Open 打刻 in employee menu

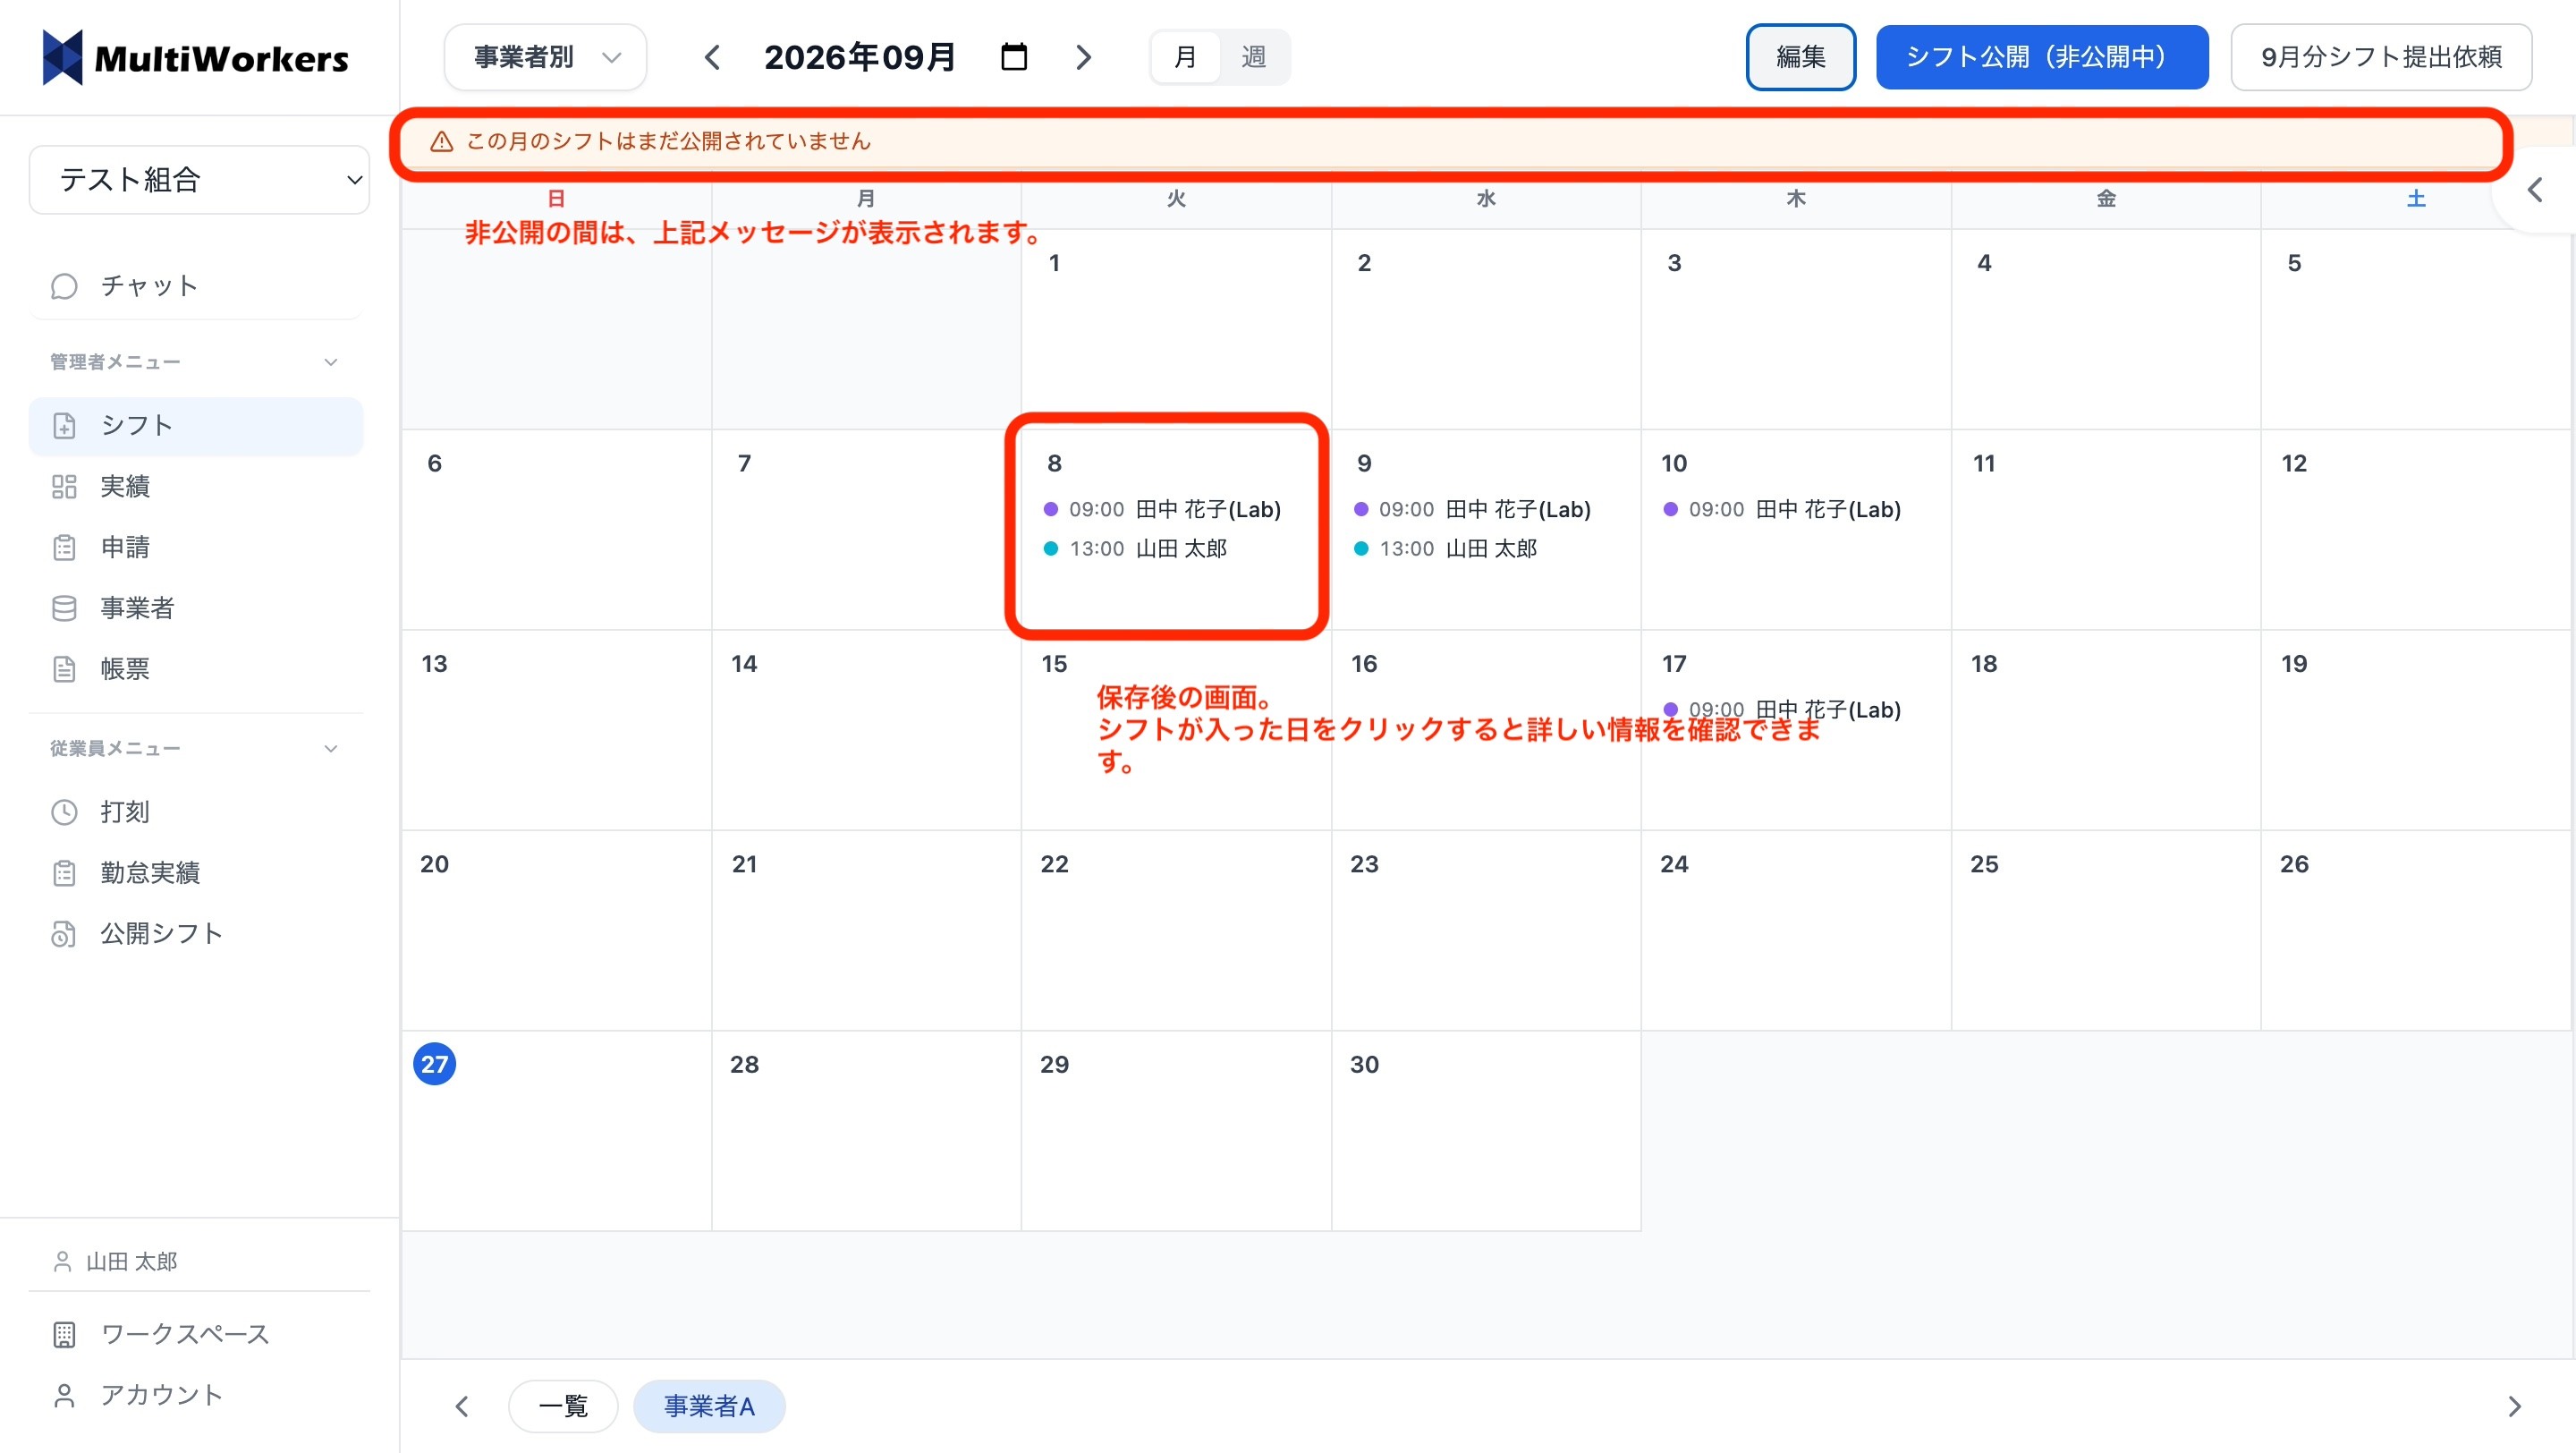pyautogui.click(x=196, y=811)
